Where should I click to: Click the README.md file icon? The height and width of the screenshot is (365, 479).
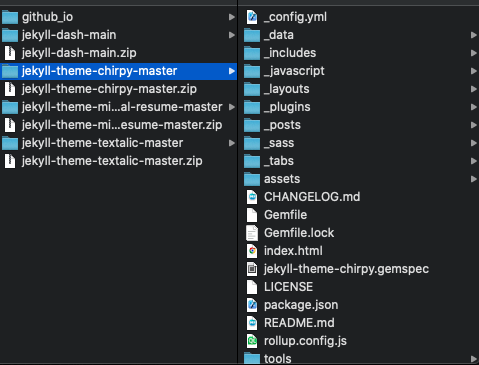coord(252,323)
